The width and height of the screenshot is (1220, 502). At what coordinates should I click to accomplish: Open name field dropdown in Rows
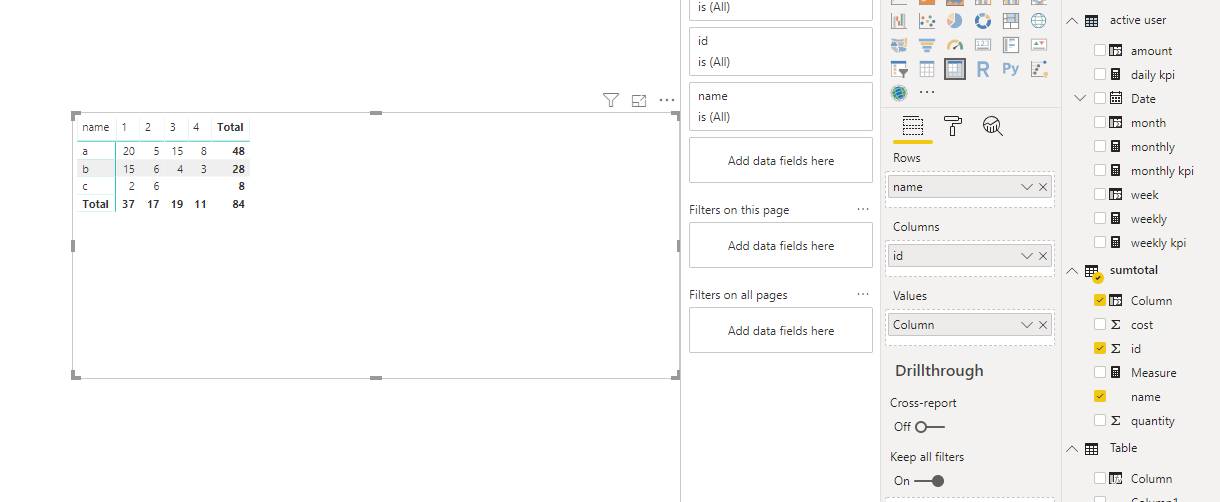coord(1026,187)
